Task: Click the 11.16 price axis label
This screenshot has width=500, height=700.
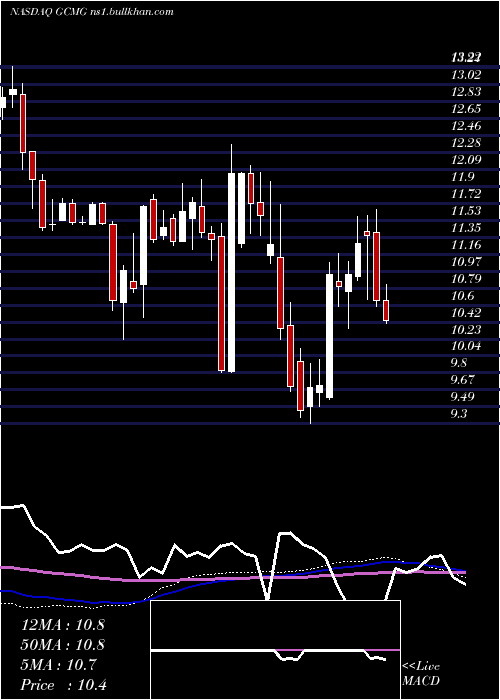Action: tap(466, 245)
